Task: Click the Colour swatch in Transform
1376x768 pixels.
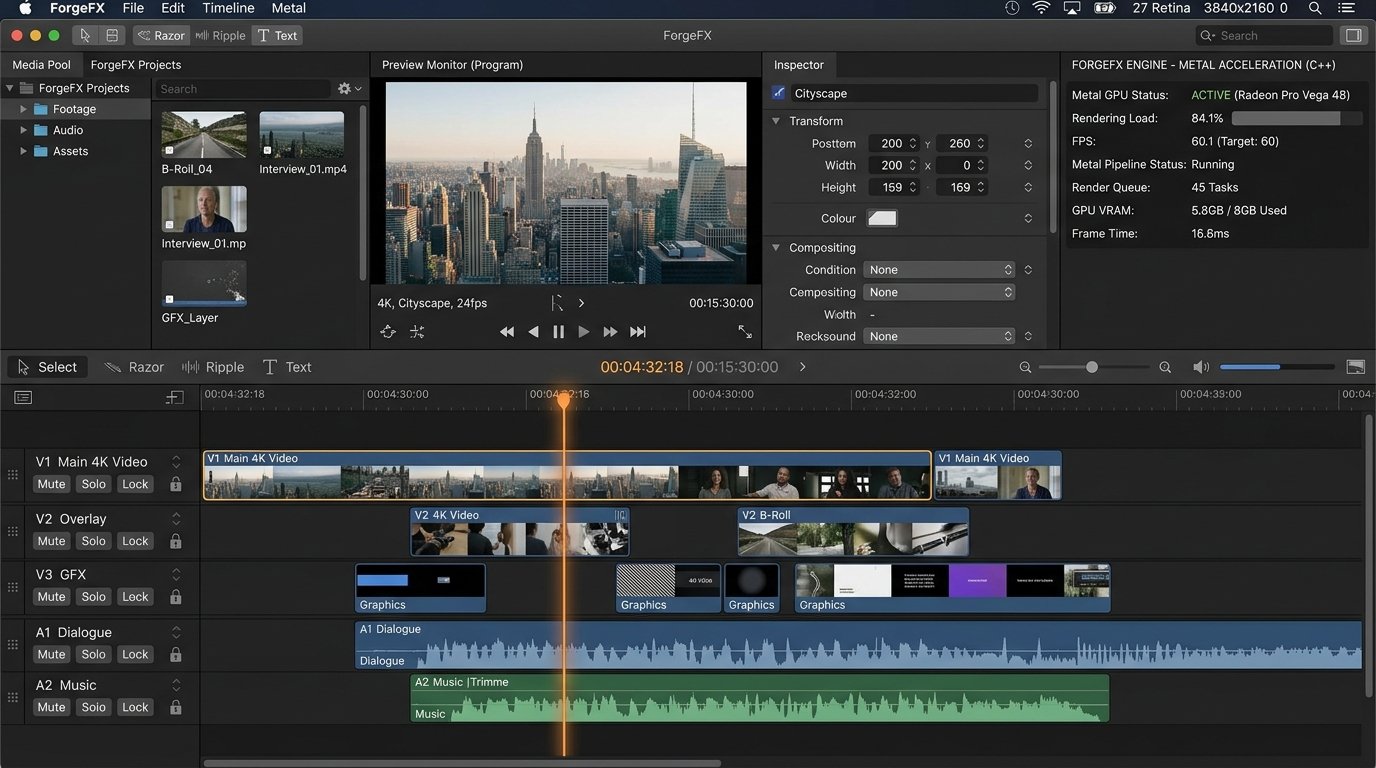Action: point(882,218)
